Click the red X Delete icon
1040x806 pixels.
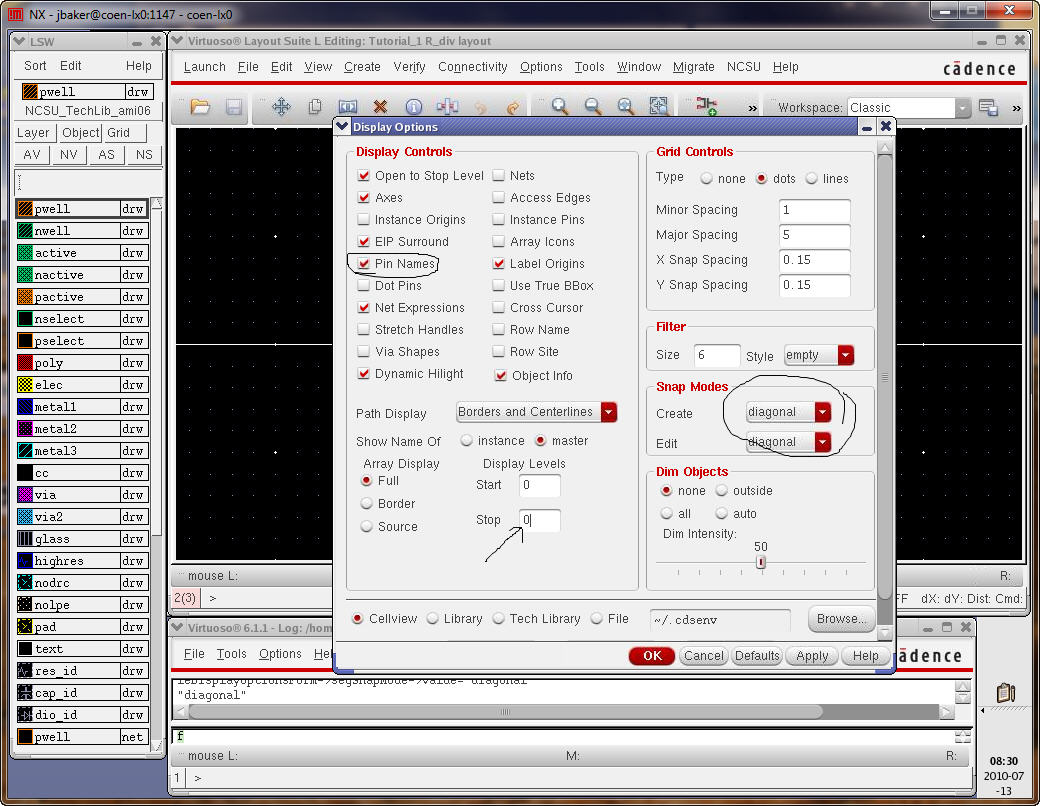380,107
